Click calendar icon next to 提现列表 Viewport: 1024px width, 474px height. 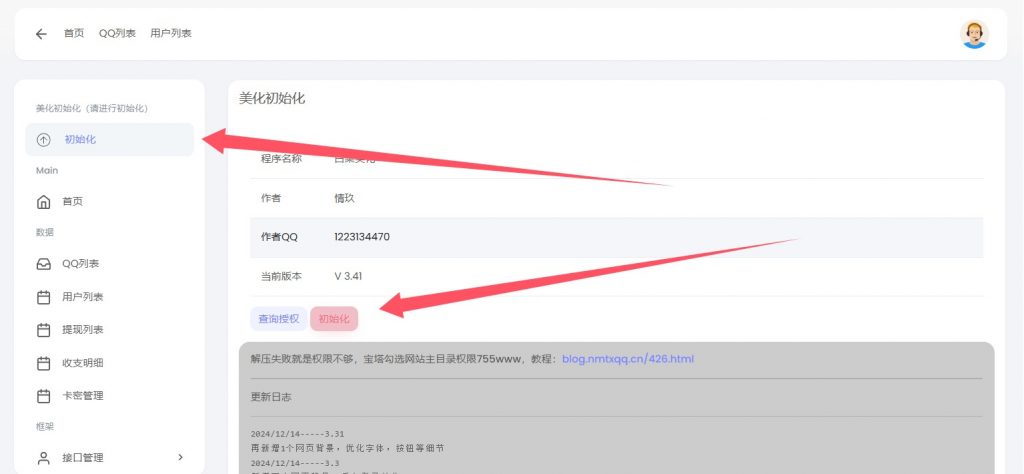[x=43, y=330]
